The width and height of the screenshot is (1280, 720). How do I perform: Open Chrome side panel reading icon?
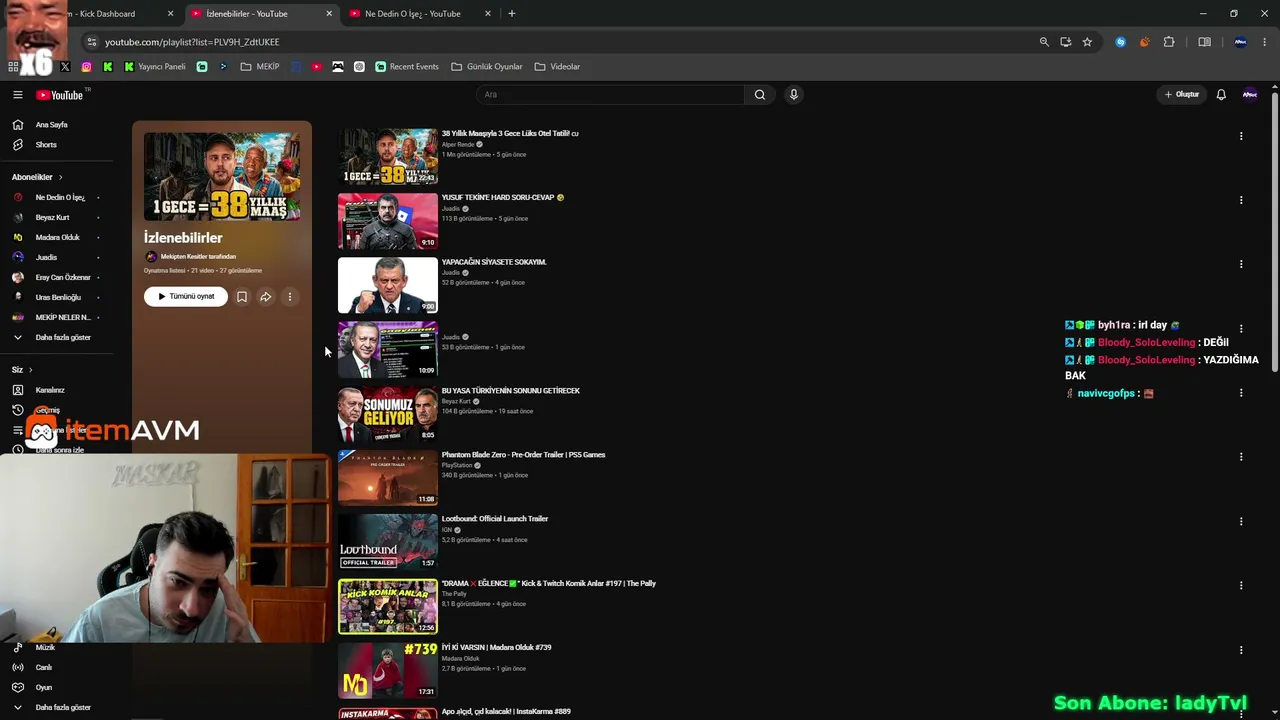[1205, 42]
